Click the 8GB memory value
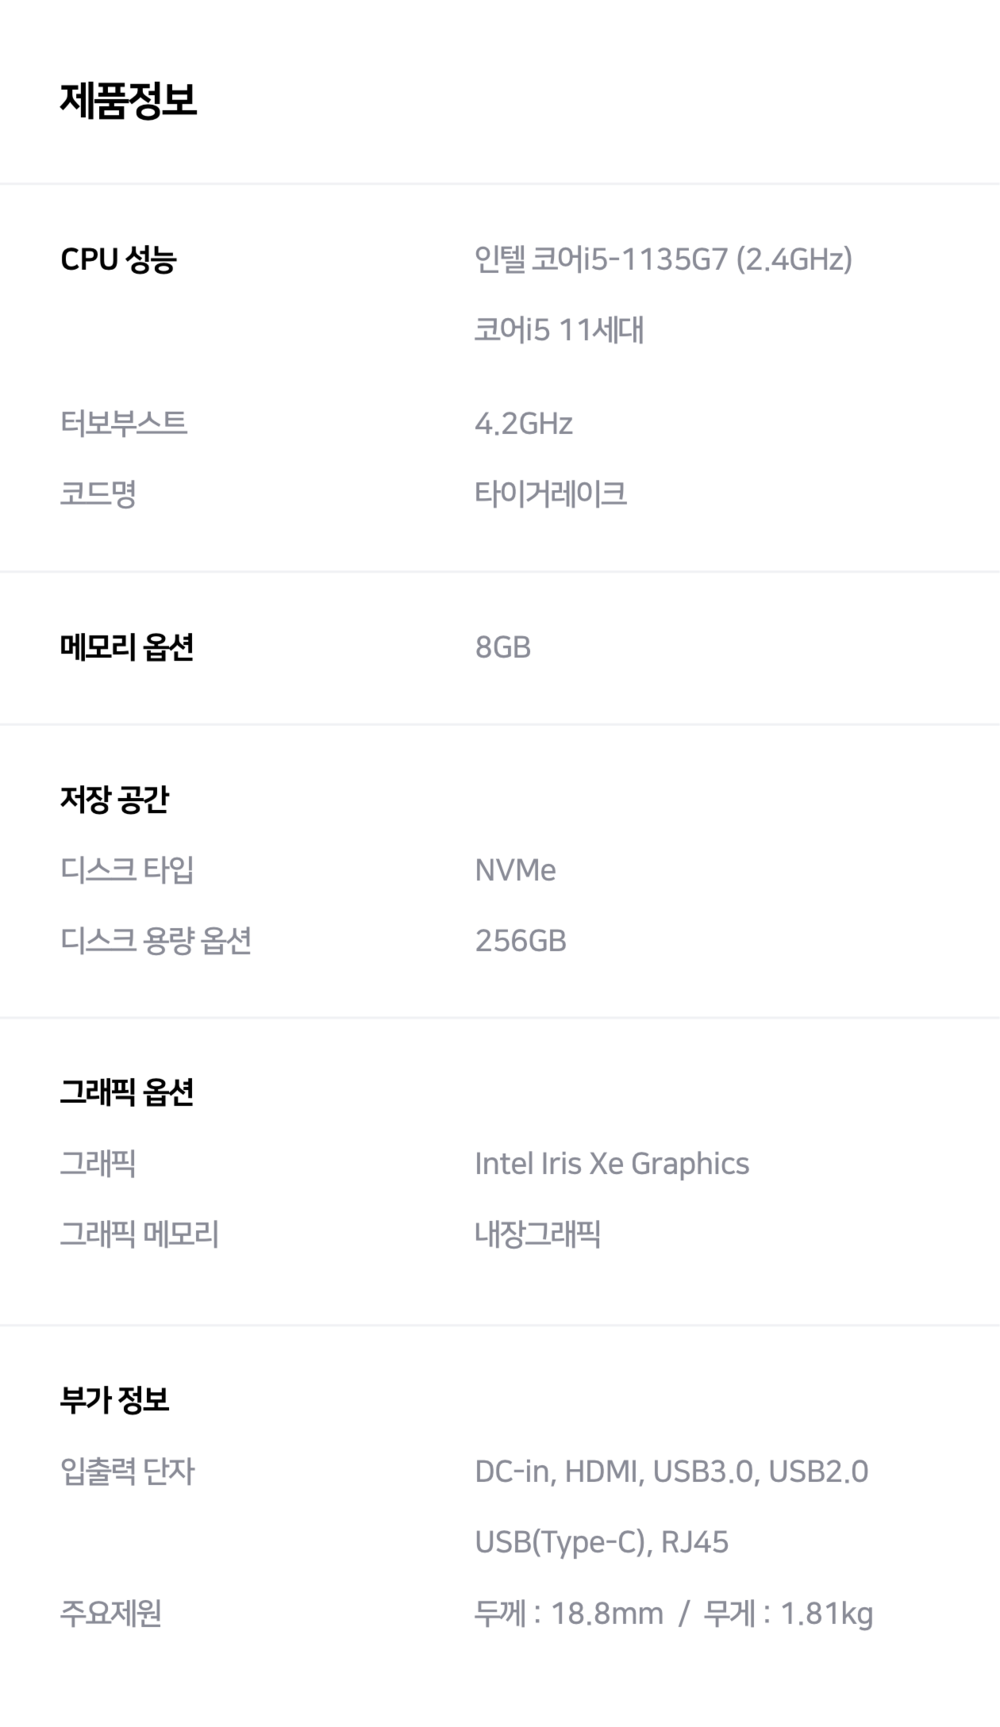 pos(502,647)
